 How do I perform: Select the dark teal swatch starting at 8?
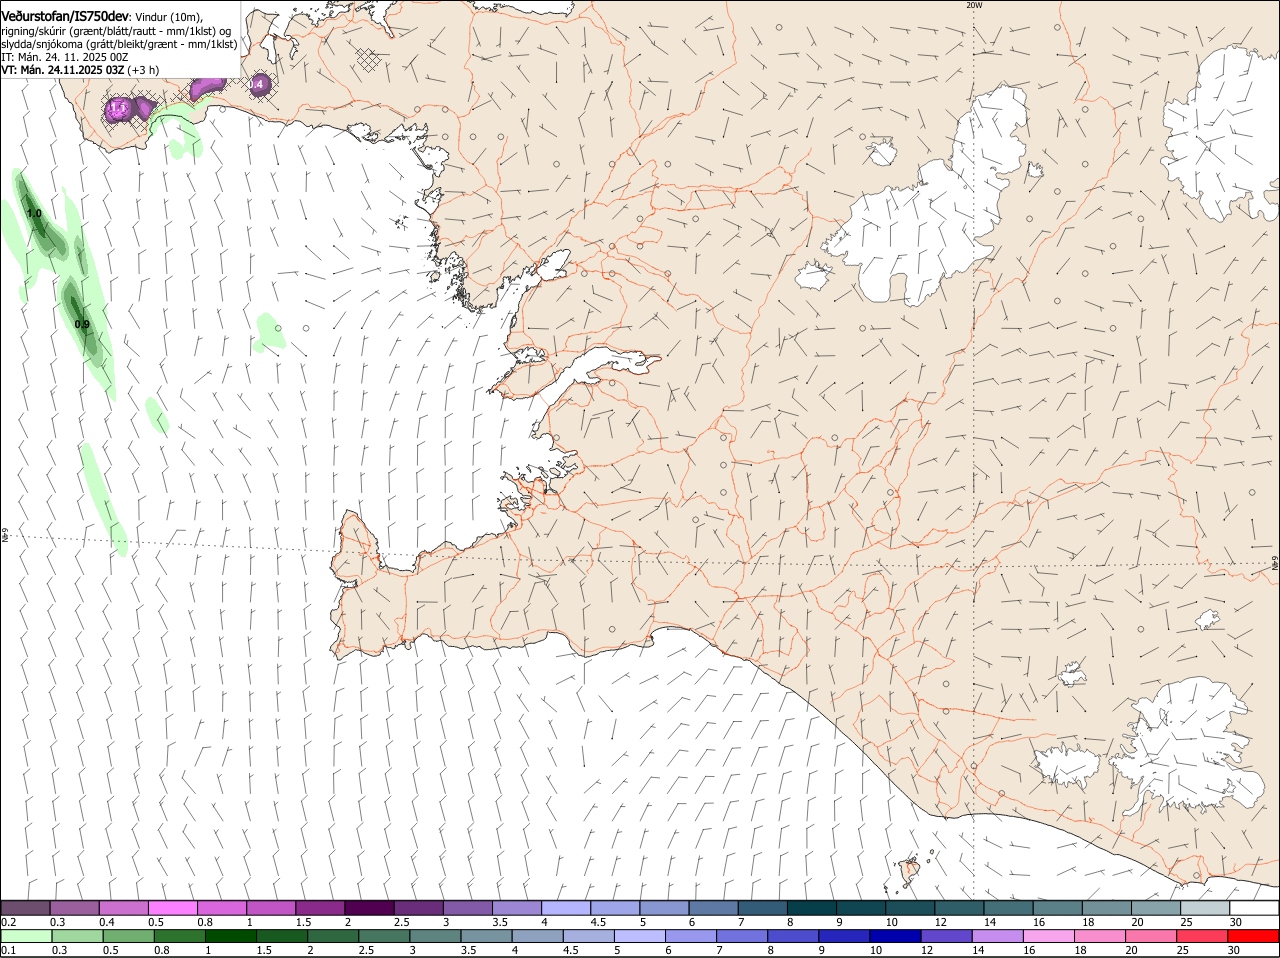click(811, 908)
